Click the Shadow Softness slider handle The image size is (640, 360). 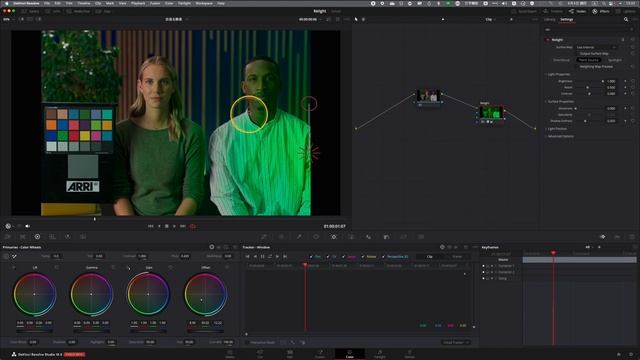click(x=585, y=121)
